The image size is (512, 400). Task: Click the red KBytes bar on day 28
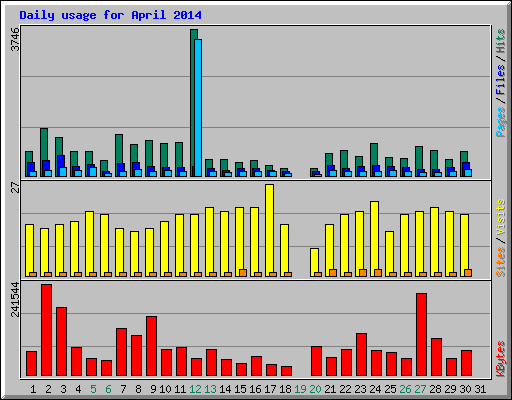436,357
